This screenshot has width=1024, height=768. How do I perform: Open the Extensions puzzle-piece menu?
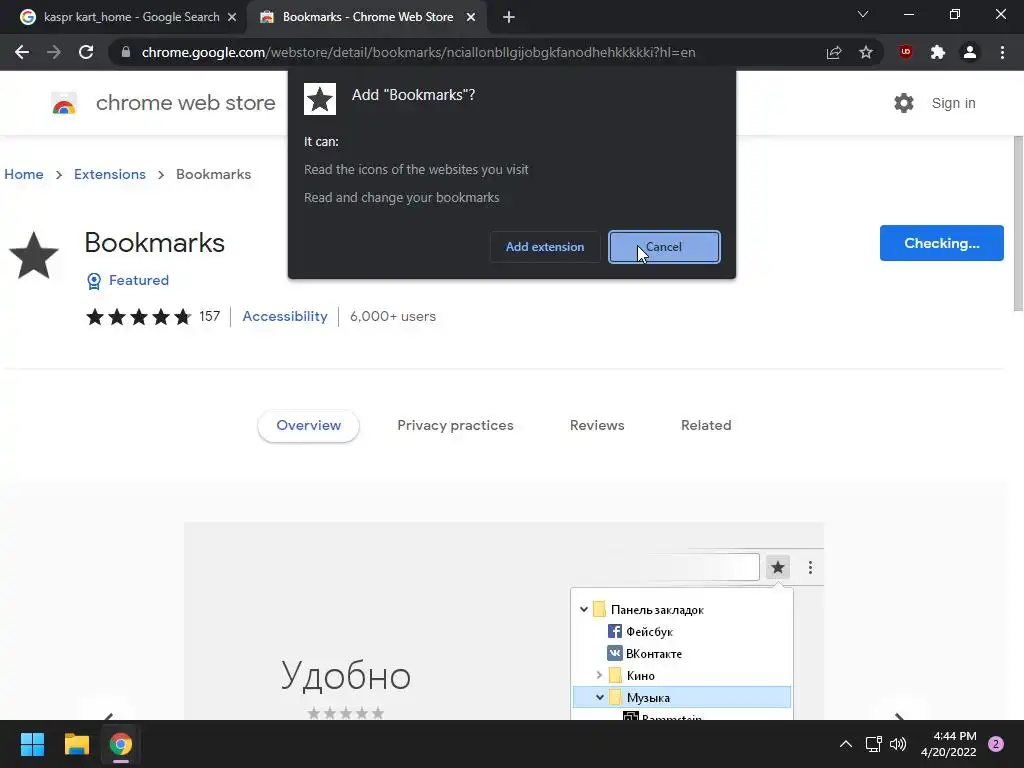click(938, 52)
